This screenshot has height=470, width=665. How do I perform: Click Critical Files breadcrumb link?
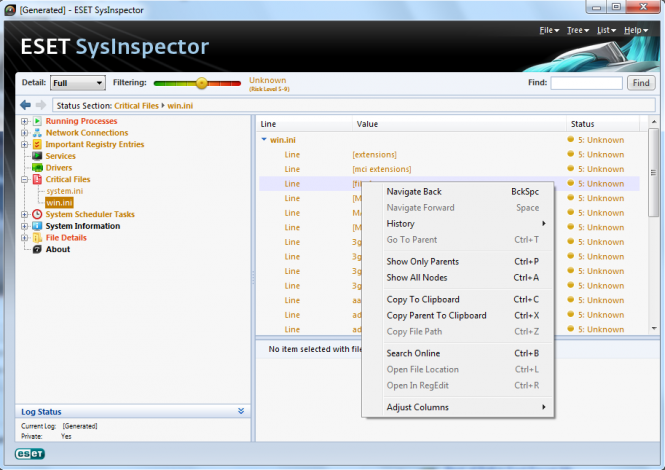coord(136,106)
